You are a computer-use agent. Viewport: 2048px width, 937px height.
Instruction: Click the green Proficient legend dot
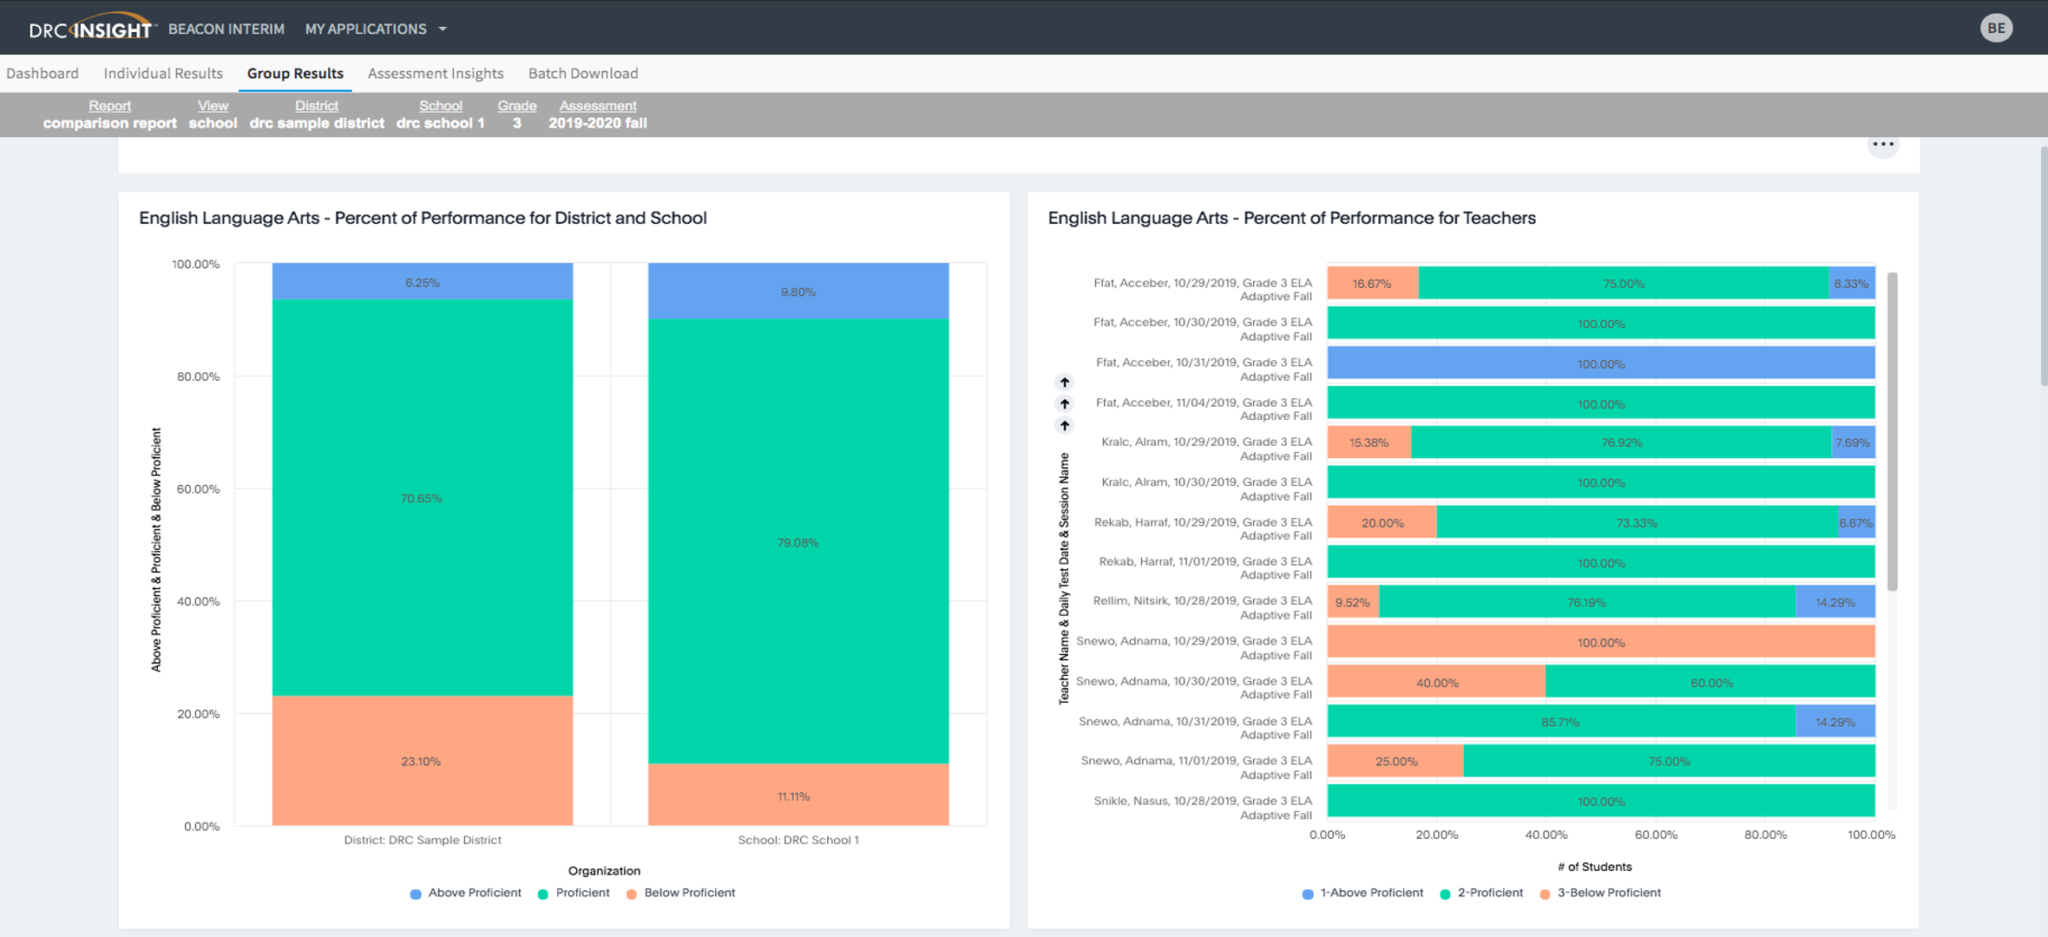(x=544, y=893)
